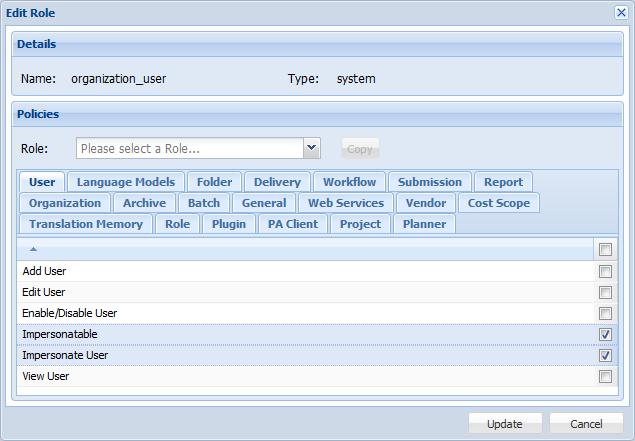This screenshot has height=441, width=635.
Task: Open the Workflow tab
Action: 349,182
